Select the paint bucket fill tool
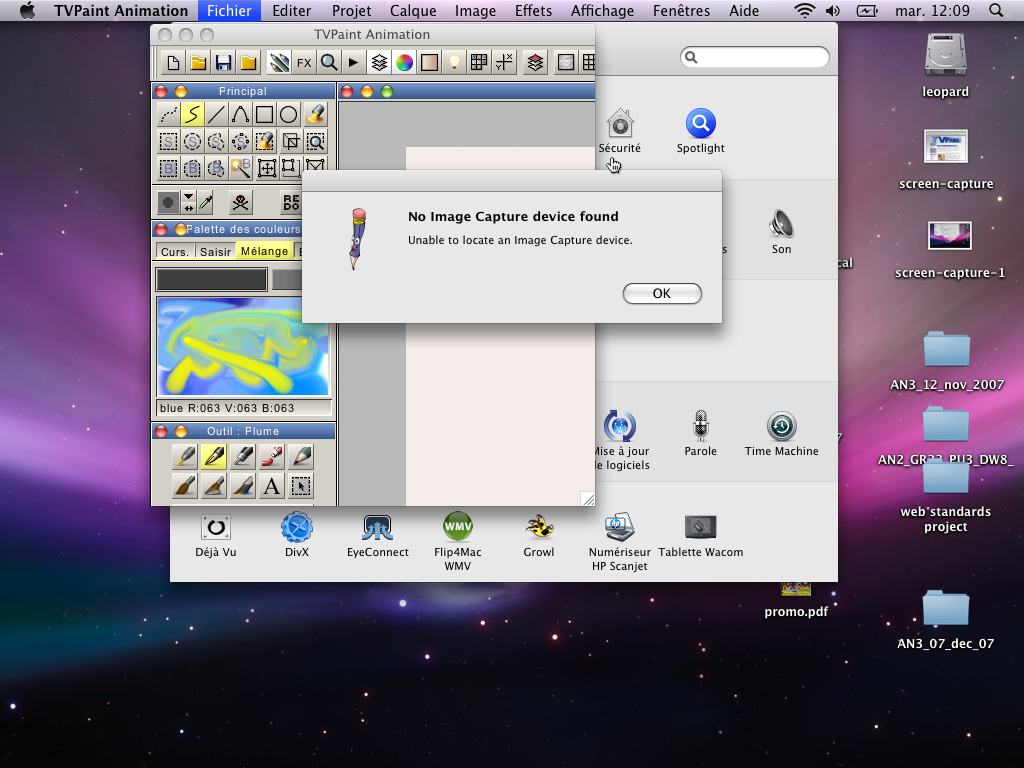 [315, 115]
